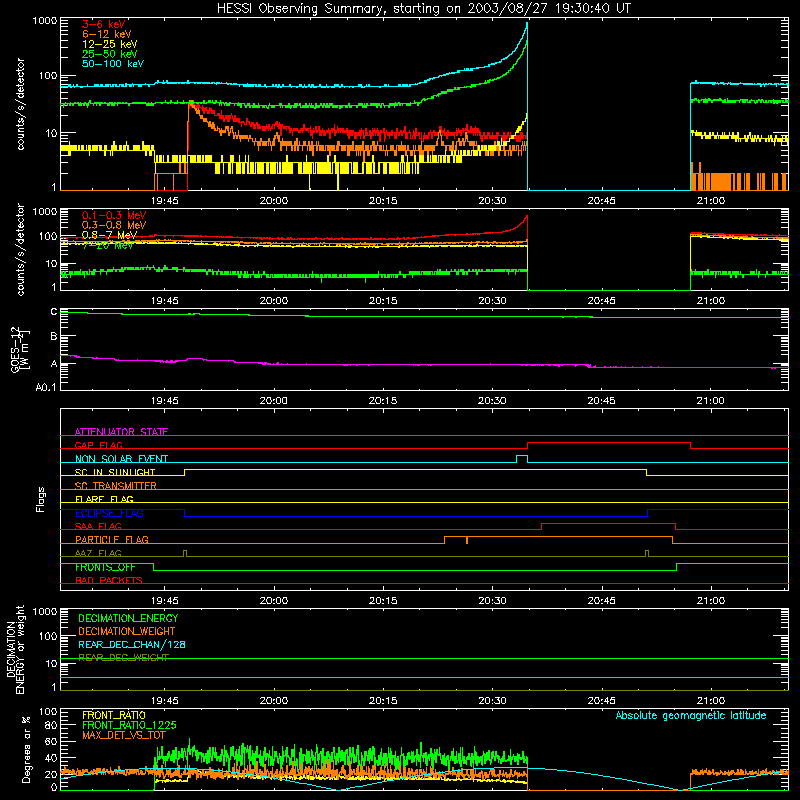800x800 pixels.
Task: Click the counts/s/detector label of MeV plot
Action: pos(20,250)
